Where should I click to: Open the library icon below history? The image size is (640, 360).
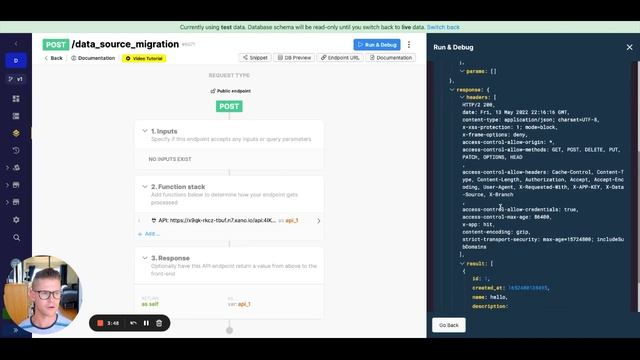pyautogui.click(x=16, y=167)
